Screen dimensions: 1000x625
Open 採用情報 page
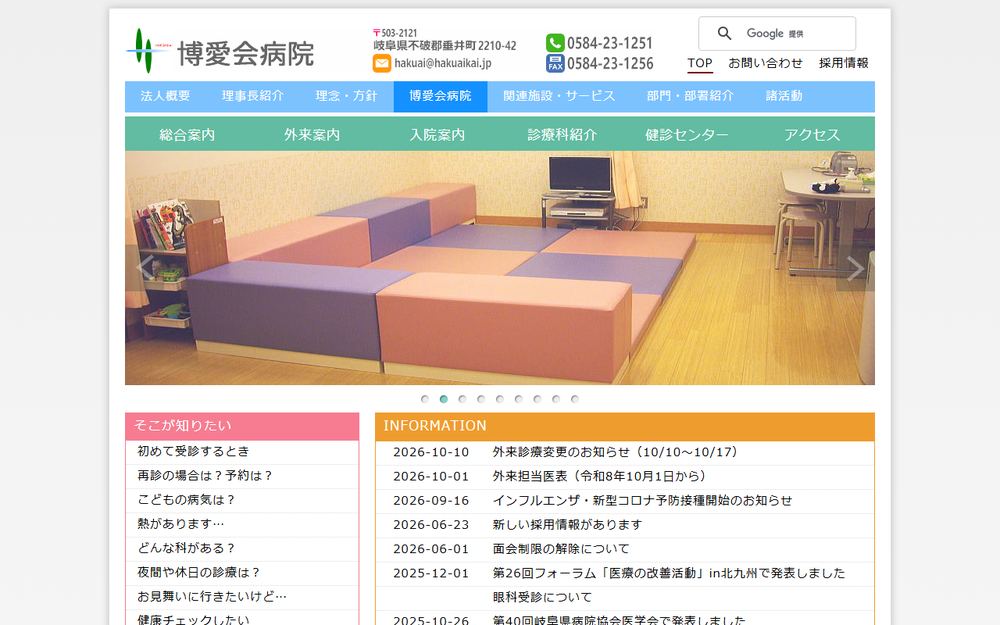point(844,63)
